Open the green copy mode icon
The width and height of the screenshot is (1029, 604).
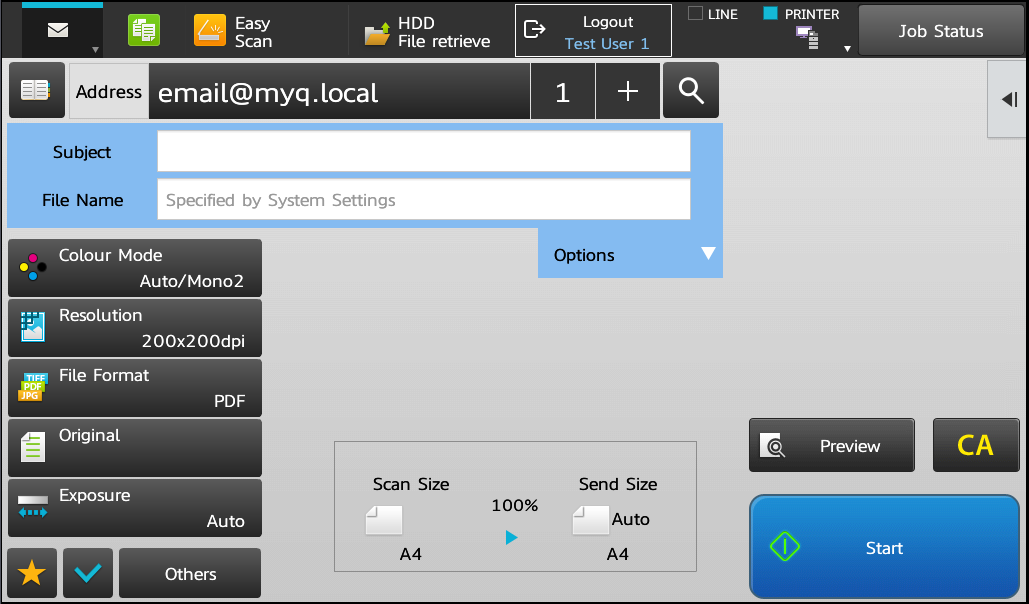pos(144,31)
